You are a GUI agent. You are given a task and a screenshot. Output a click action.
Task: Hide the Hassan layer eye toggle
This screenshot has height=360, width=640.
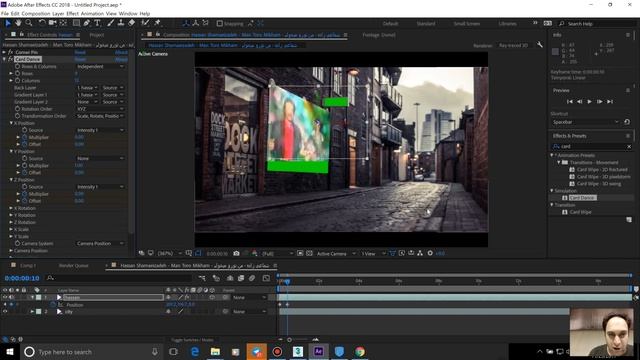point(5,298)
